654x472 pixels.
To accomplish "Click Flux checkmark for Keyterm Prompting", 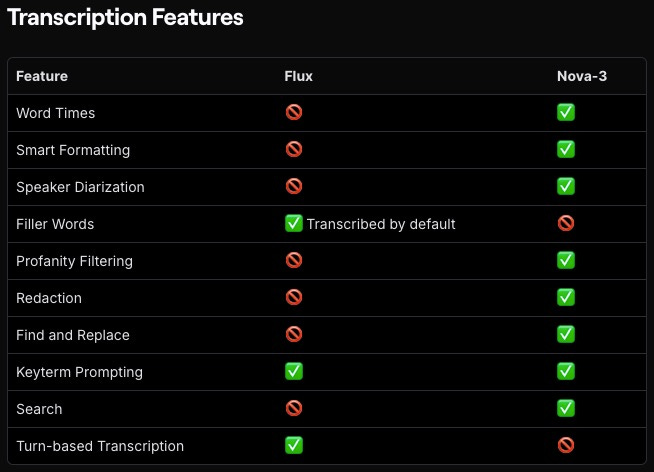I will pyautogui.click(x=294, y=371).
